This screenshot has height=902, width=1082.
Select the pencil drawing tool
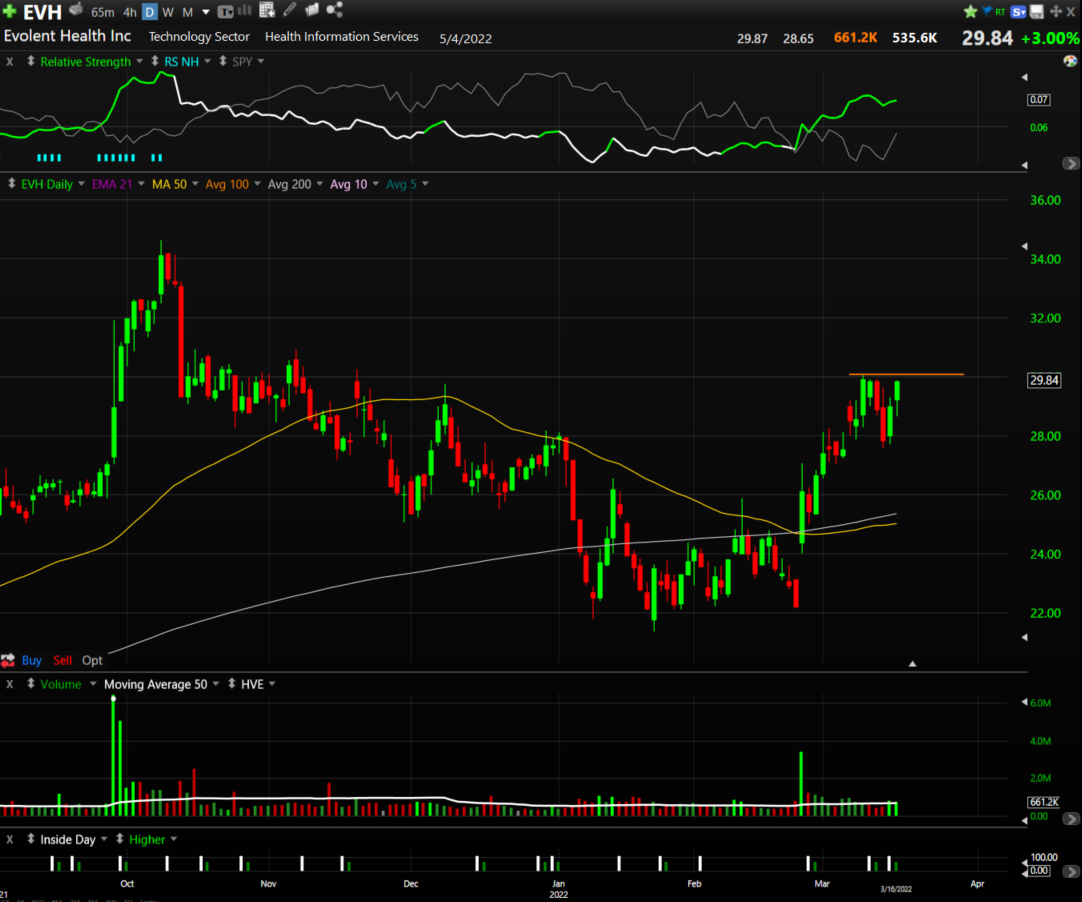point(290,10)
